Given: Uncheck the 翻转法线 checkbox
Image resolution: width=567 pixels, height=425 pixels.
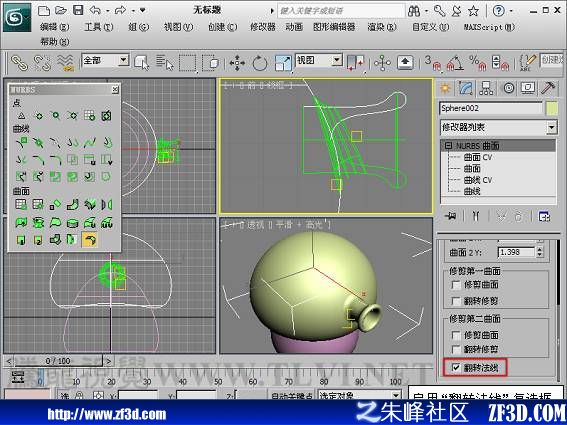Looking at the screenshot, I should (x=456, y=368).
